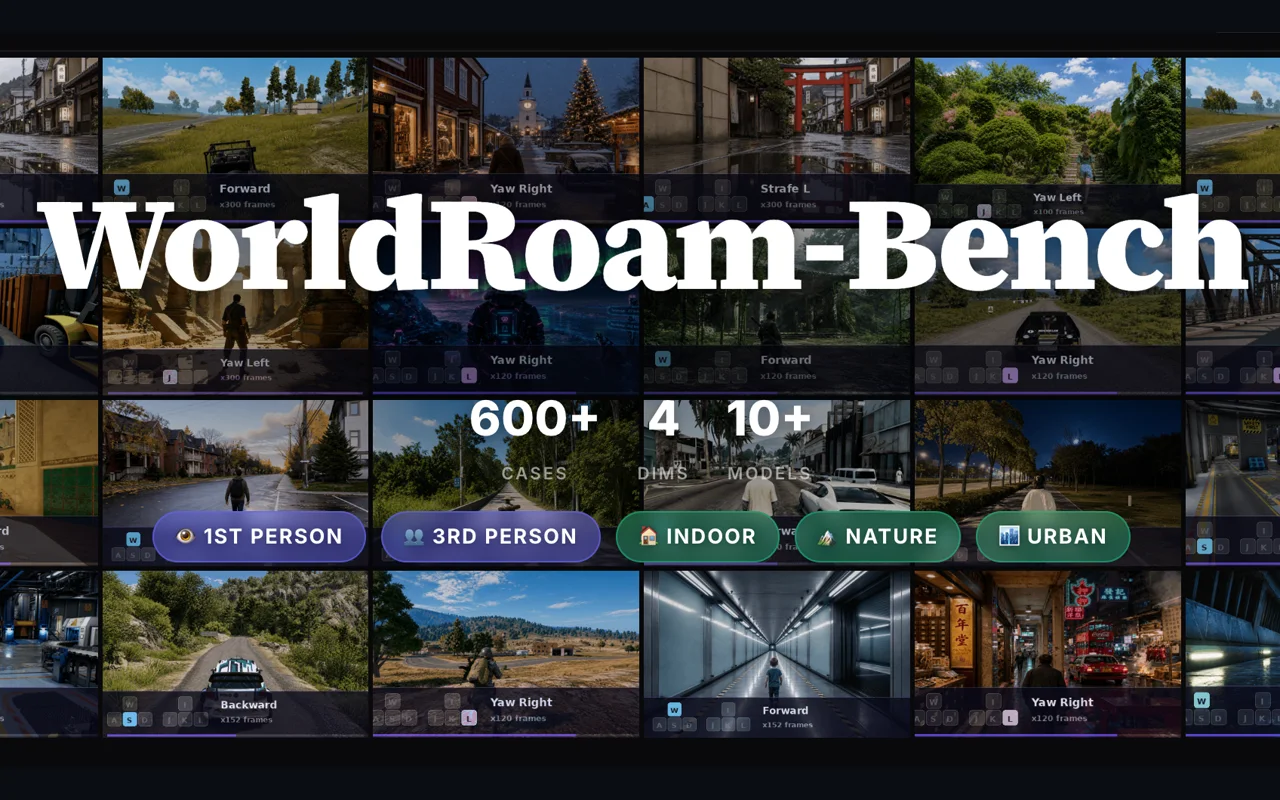Click the Backward label under the rally car clip
Screen dimensions: 1280x800
249,705
